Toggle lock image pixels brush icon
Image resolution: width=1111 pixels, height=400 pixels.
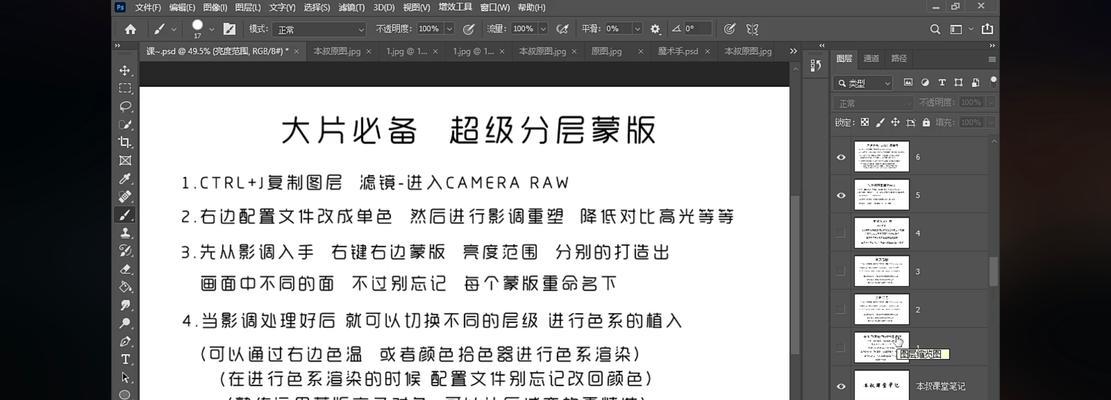pos(880,122)
